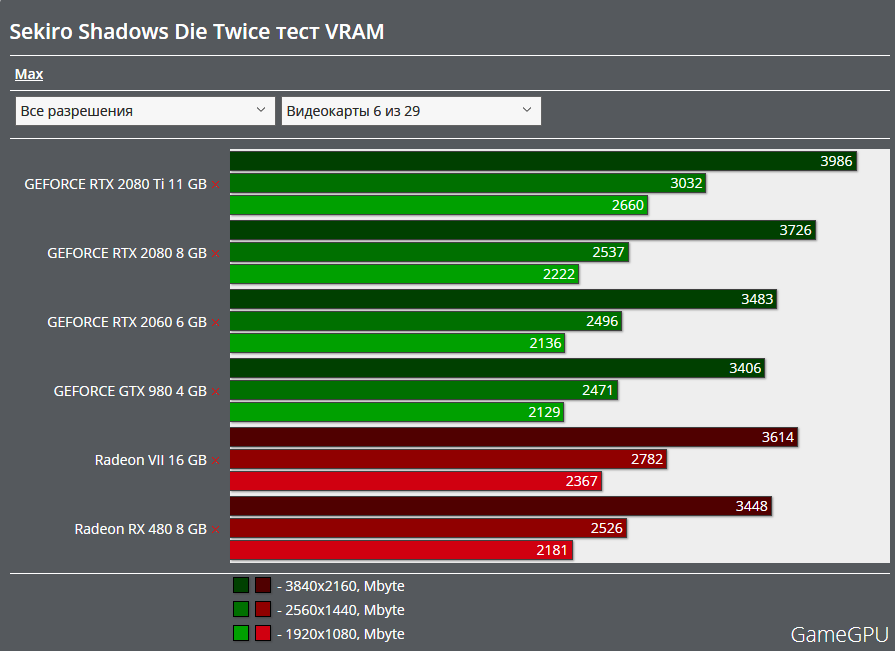This screenshot has height=651, width=895.
Task: Click dark green 3840x2160 legend swatch
Action: (241, 586)
